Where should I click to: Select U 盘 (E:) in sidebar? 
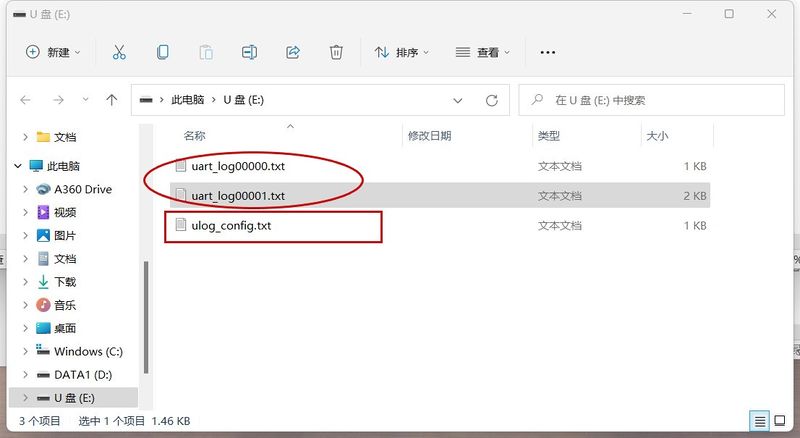pos(73,398)
